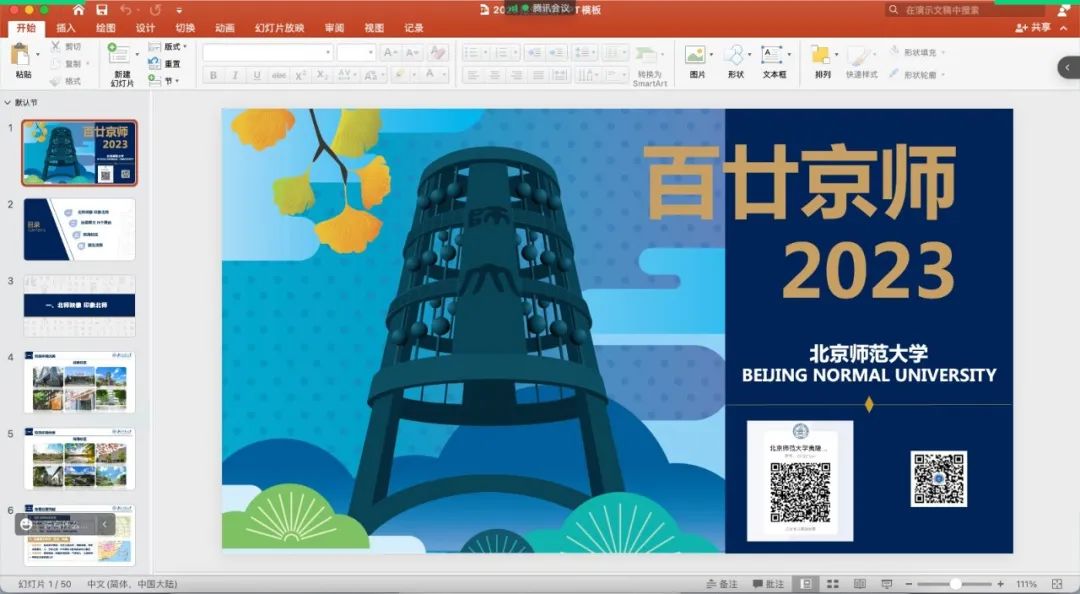Switch to the 切换 tab
This screenshot has height=594, width=1080.
[x=185, y=28]
